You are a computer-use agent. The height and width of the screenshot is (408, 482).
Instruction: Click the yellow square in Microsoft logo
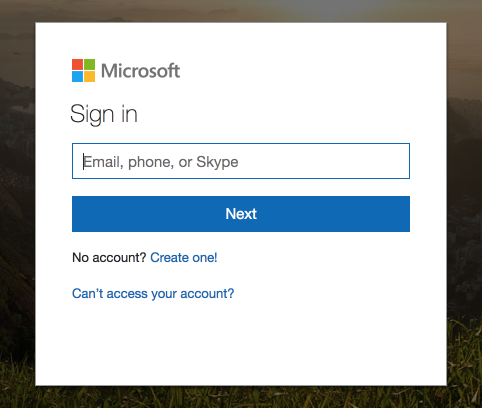[x=89, y=76]
